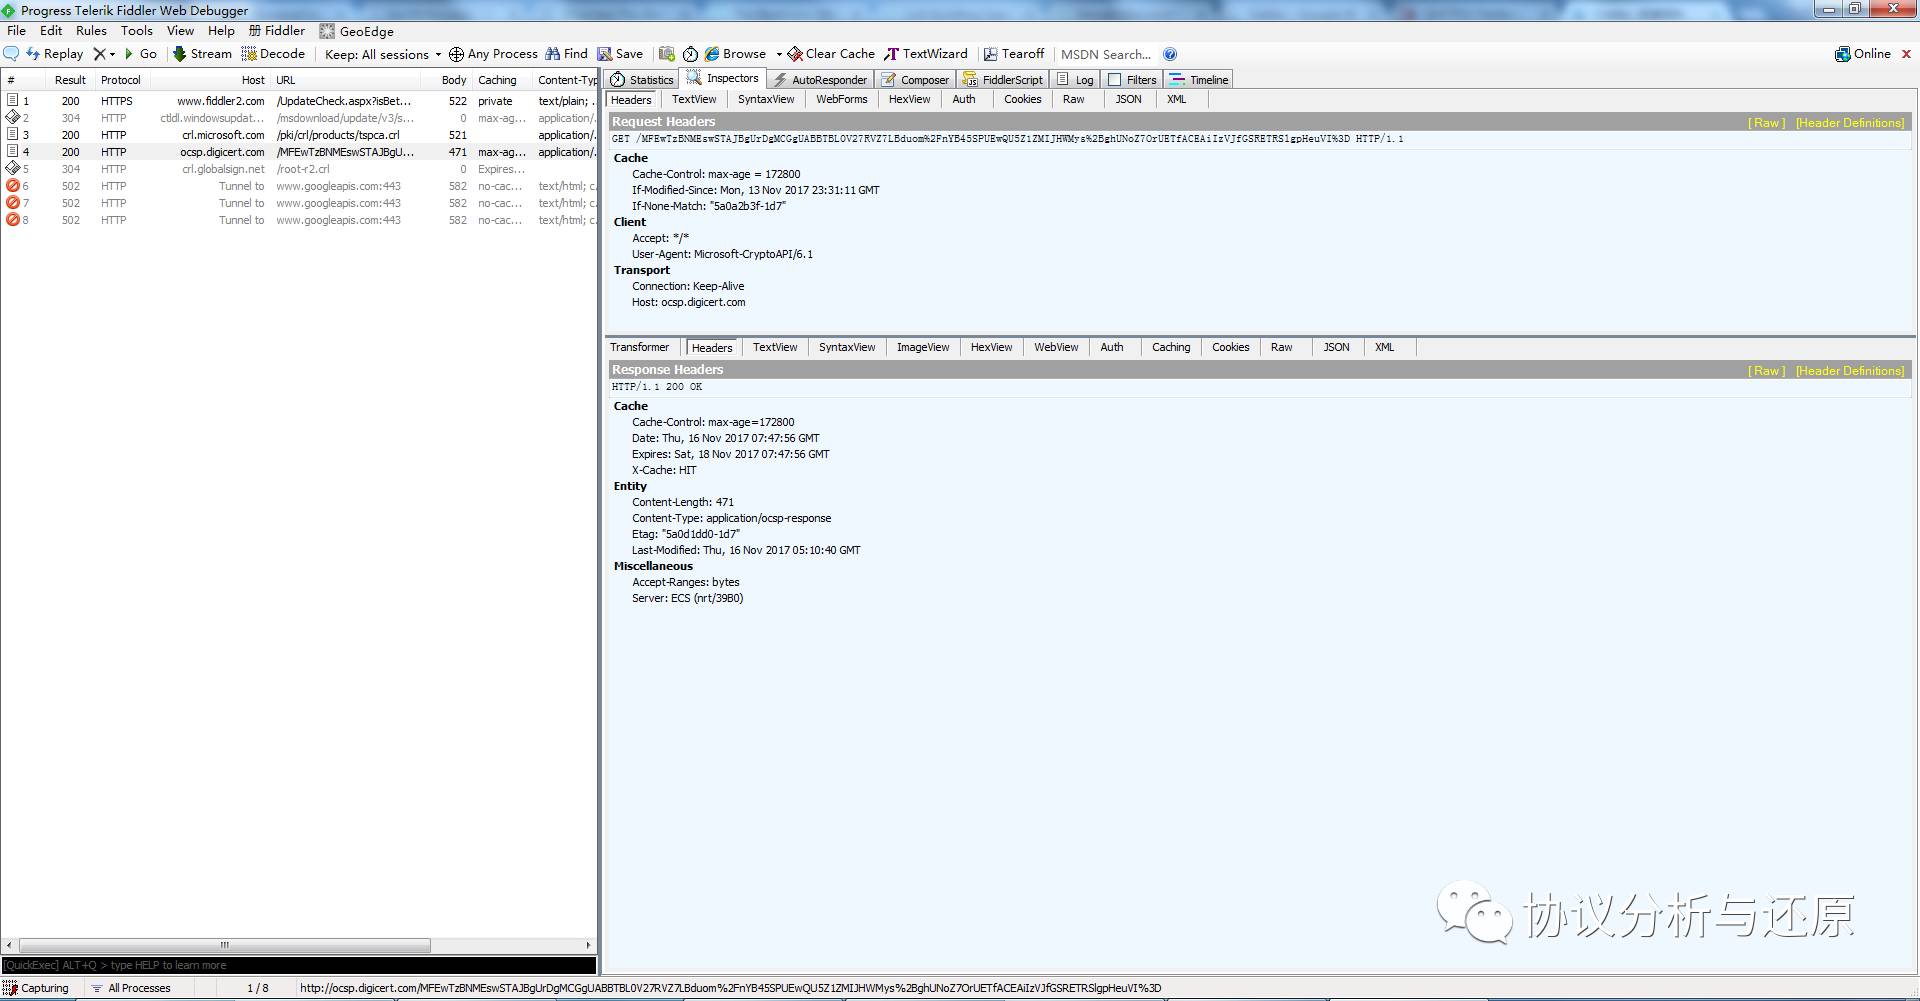Click the camera screenshot icon

[x=666, y=54]
